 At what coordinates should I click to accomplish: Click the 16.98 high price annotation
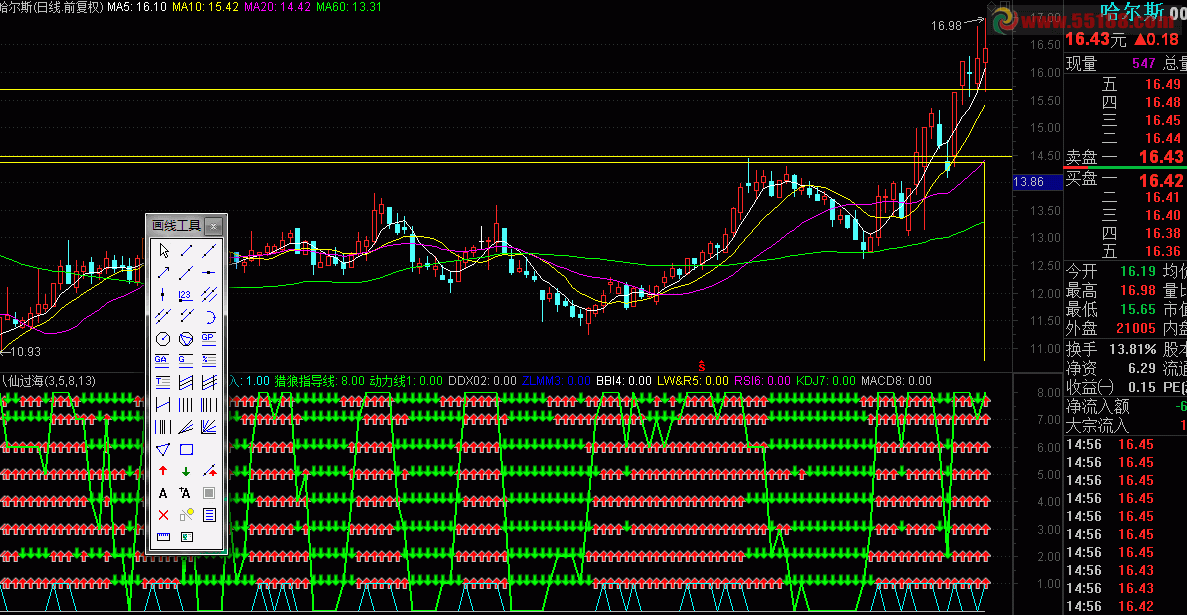click(946, 26)
